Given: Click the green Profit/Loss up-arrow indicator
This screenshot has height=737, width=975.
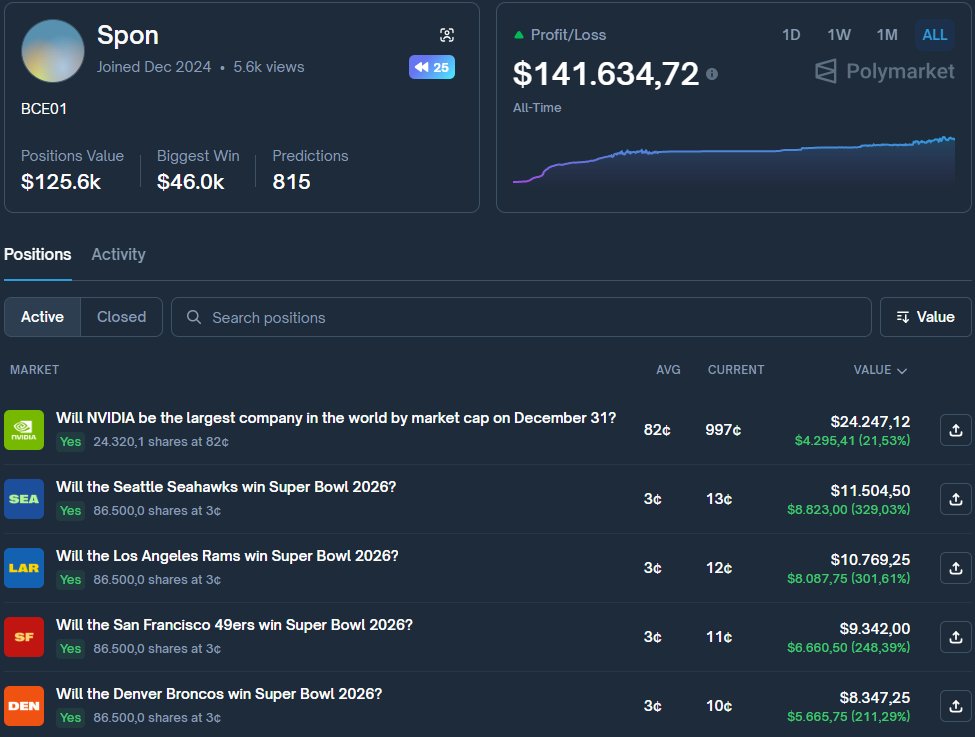Looking at the screenshot, I should point(519,35).
